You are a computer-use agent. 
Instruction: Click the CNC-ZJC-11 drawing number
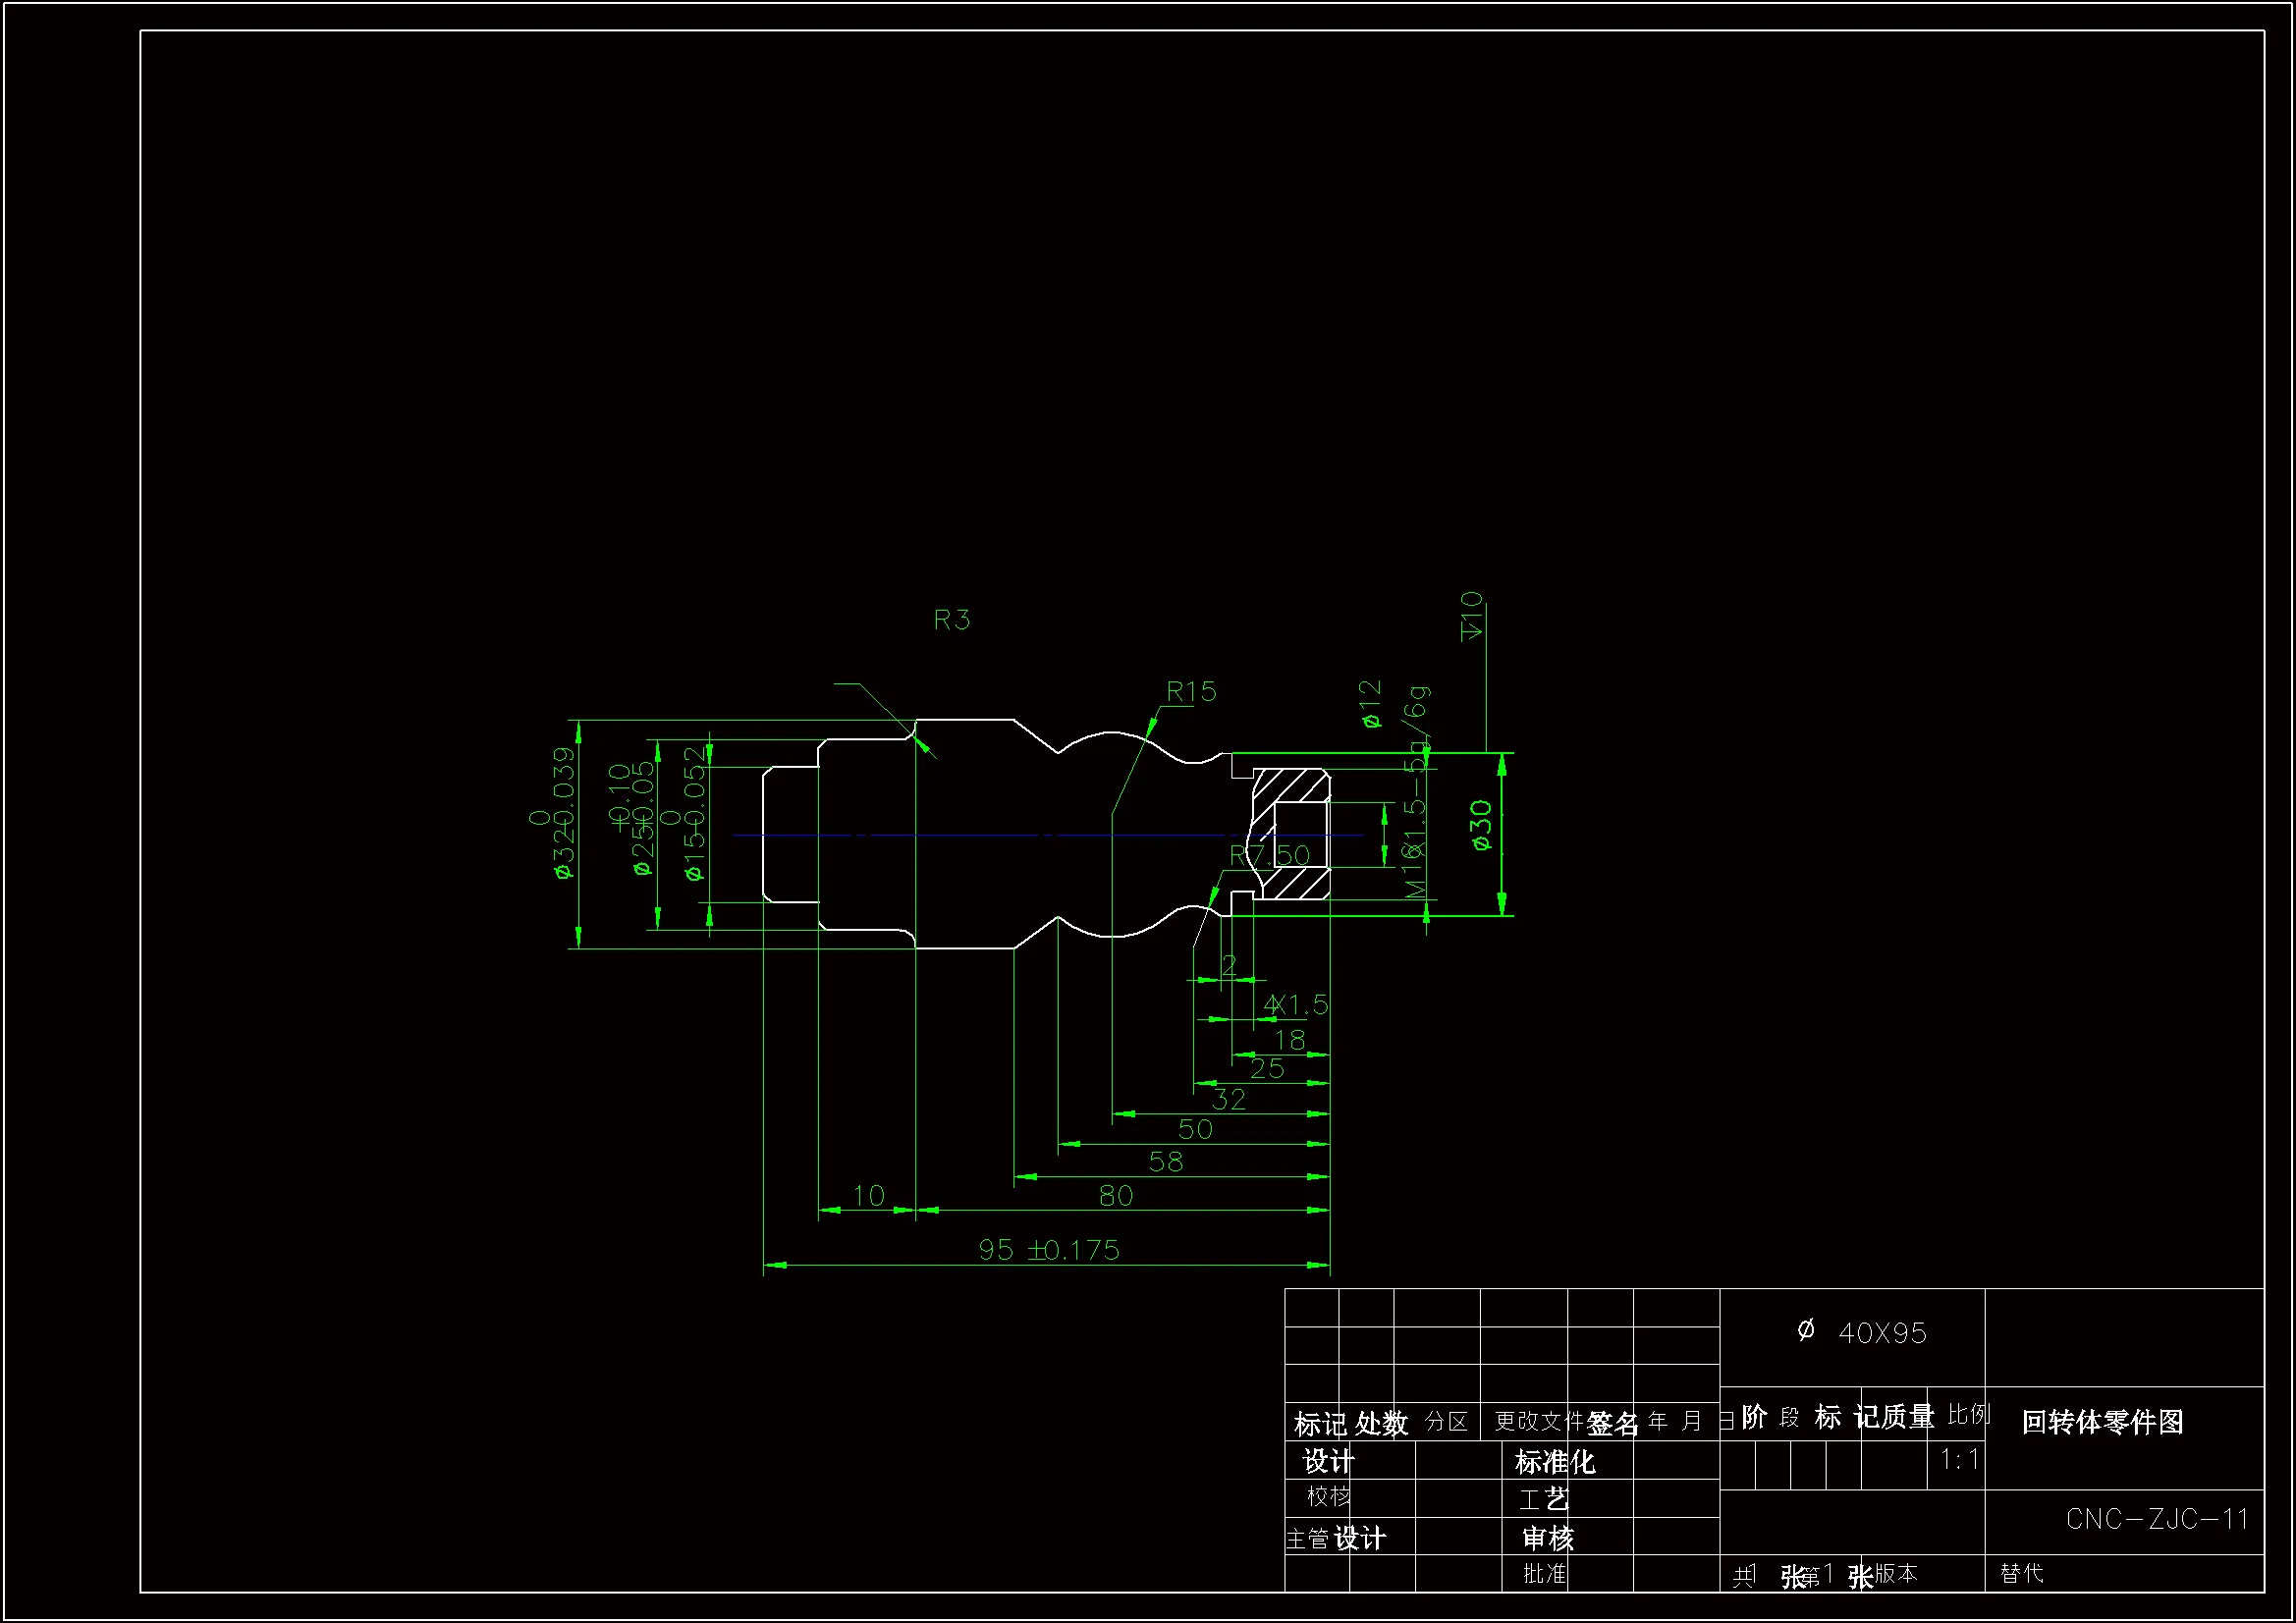coord(2156,1520)
